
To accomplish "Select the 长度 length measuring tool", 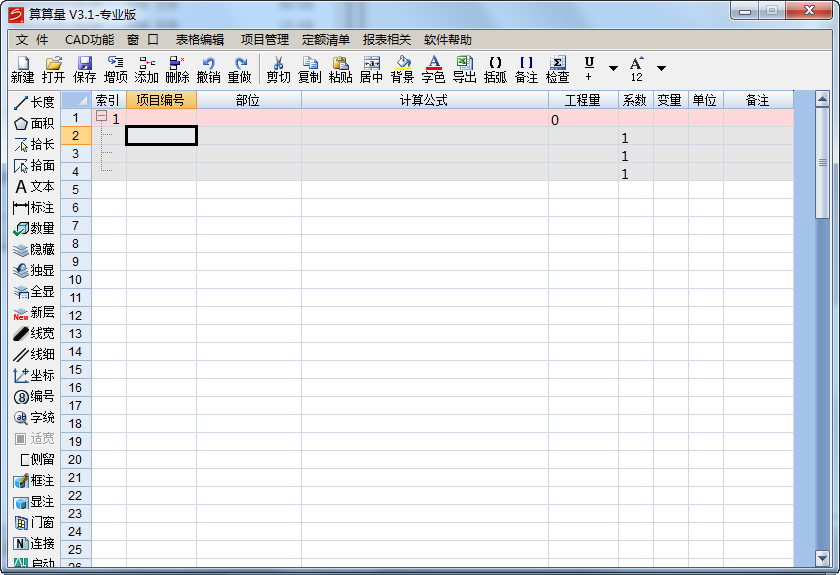I will [34, 102].
